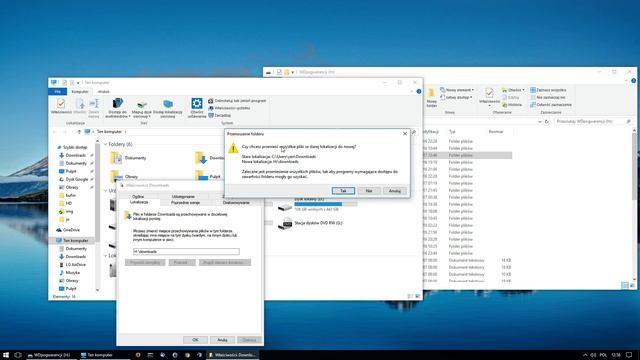Image resolution: width=640 pixels, height=360 pixels.
Task: Sort by the Rozmiar column header
Action: click(496, 132)
